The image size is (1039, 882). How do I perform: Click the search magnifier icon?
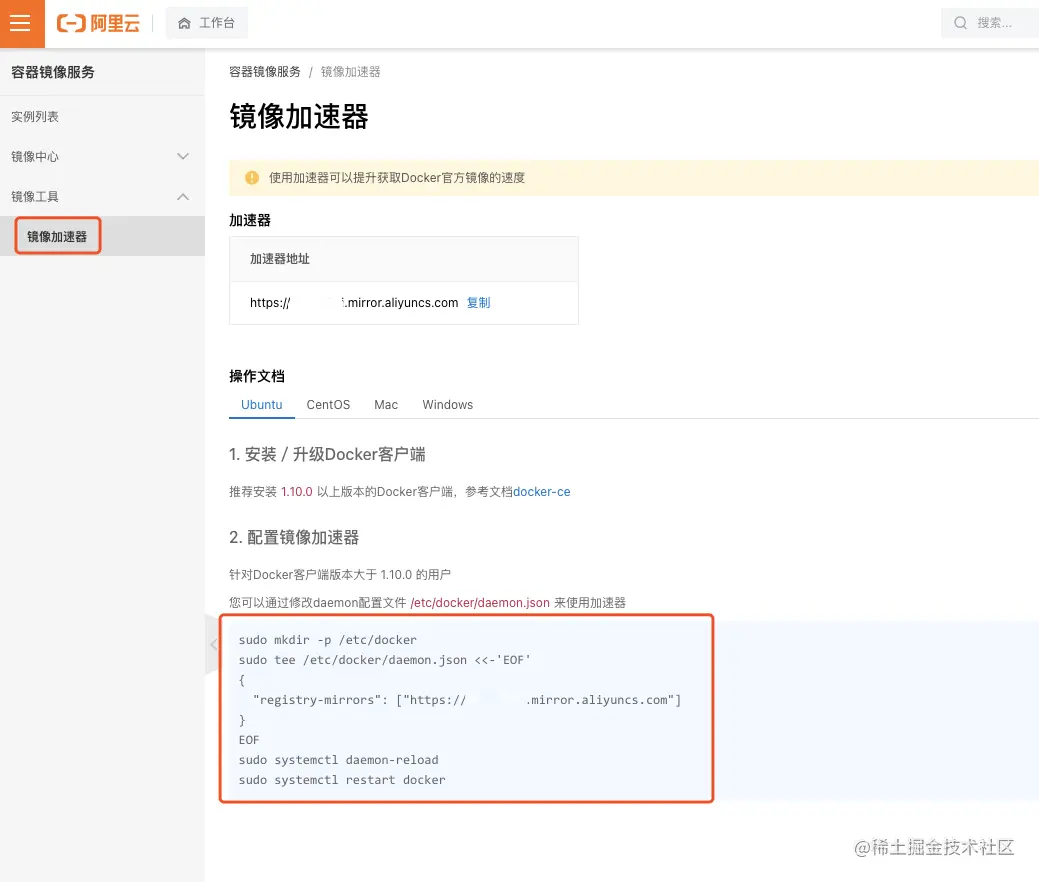coord(960,23)
